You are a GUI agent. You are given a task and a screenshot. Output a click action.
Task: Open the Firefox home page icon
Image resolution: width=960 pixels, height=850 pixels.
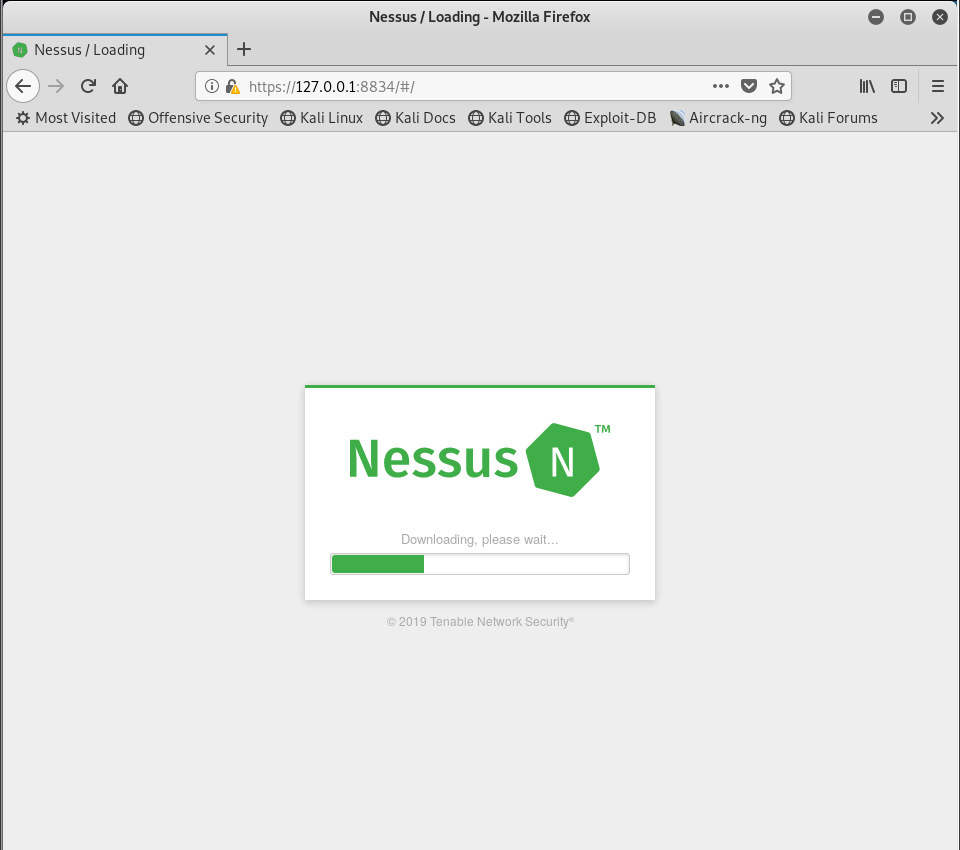click(x=120, y=86)
